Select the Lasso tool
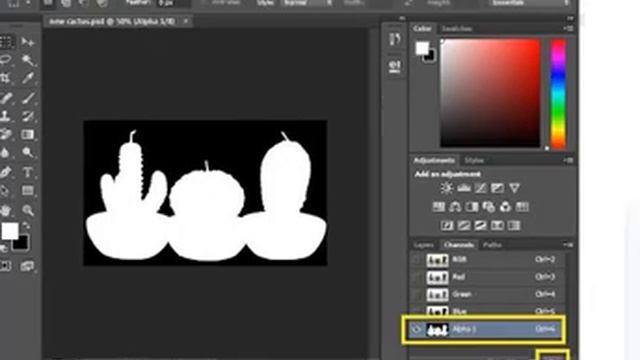640x360 pixels. coord(6,60)
